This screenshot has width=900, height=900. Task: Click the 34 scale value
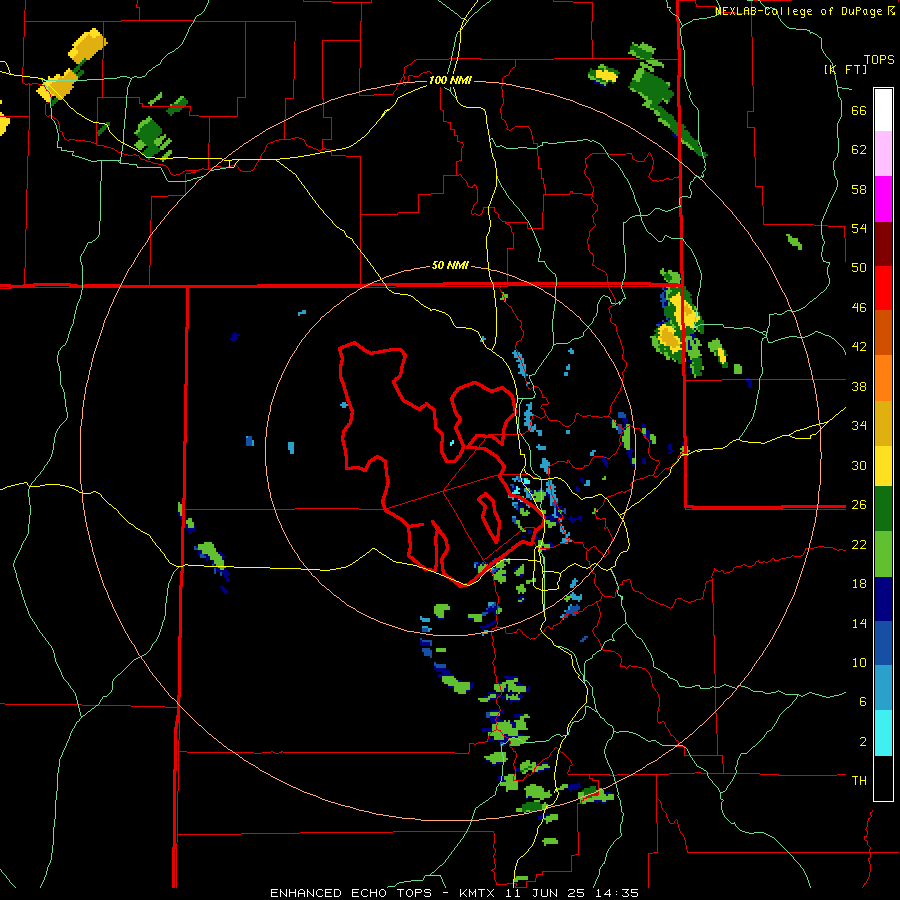(859, 426)
